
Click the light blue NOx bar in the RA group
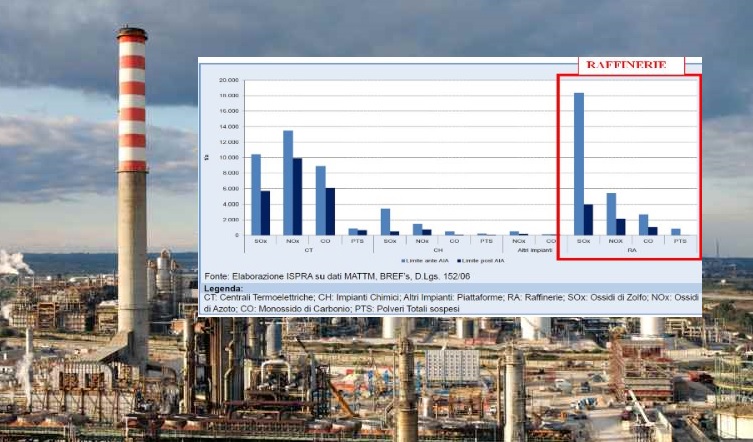tap(611, 214)
